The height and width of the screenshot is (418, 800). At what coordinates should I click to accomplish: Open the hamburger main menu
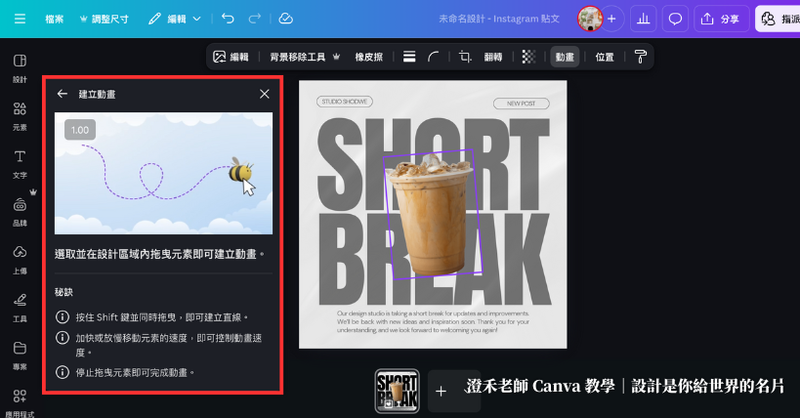(x=20, y=19)
